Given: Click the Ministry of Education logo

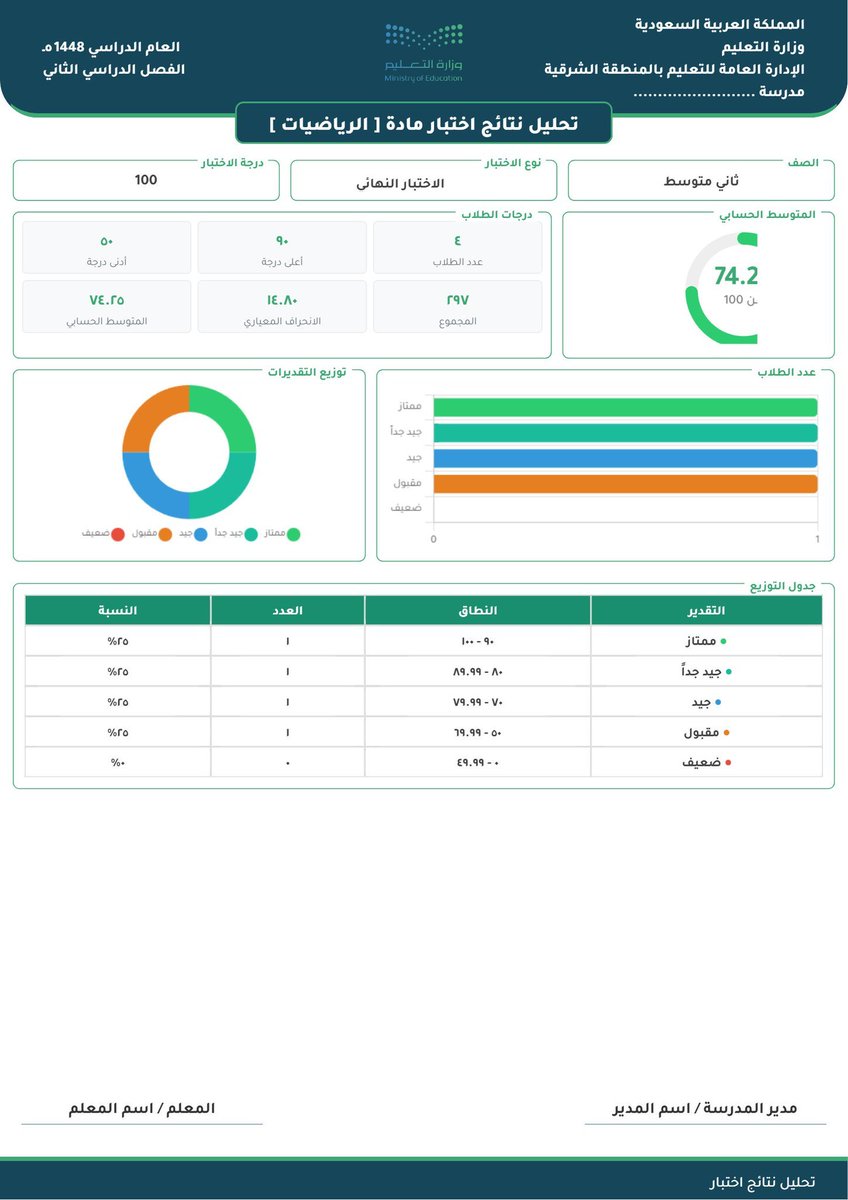Looking at the screenshot, I should click(424, 52).
